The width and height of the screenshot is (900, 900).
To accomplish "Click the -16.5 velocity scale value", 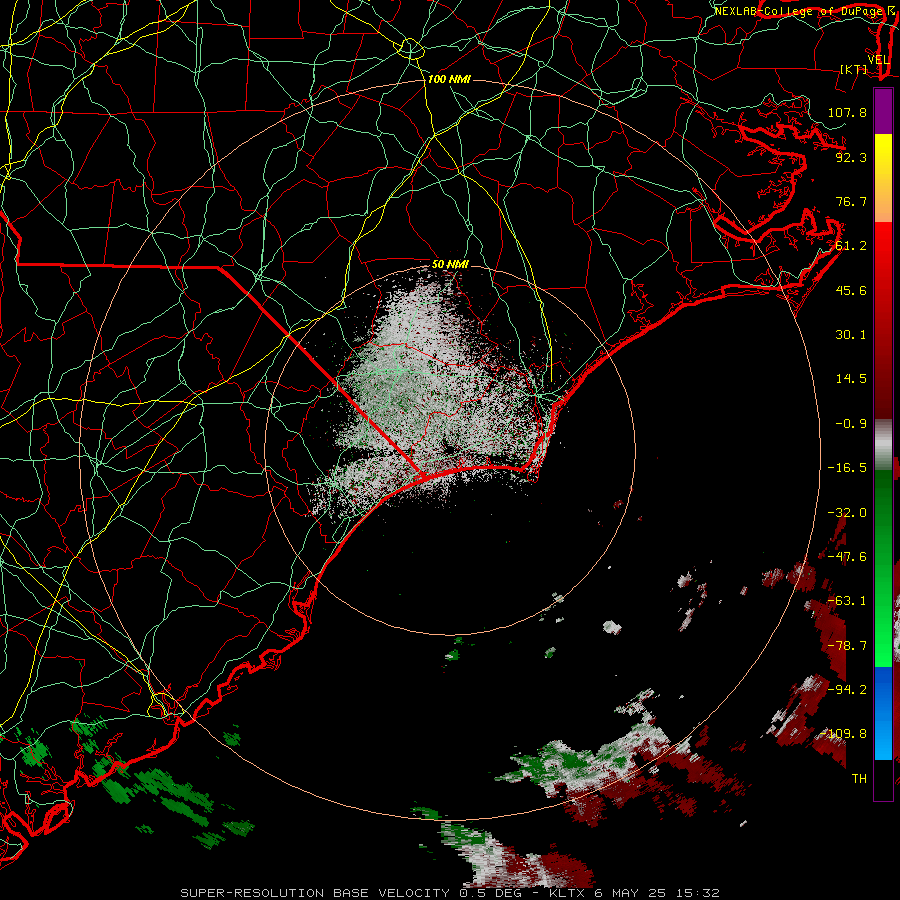I will click(847, 468).
